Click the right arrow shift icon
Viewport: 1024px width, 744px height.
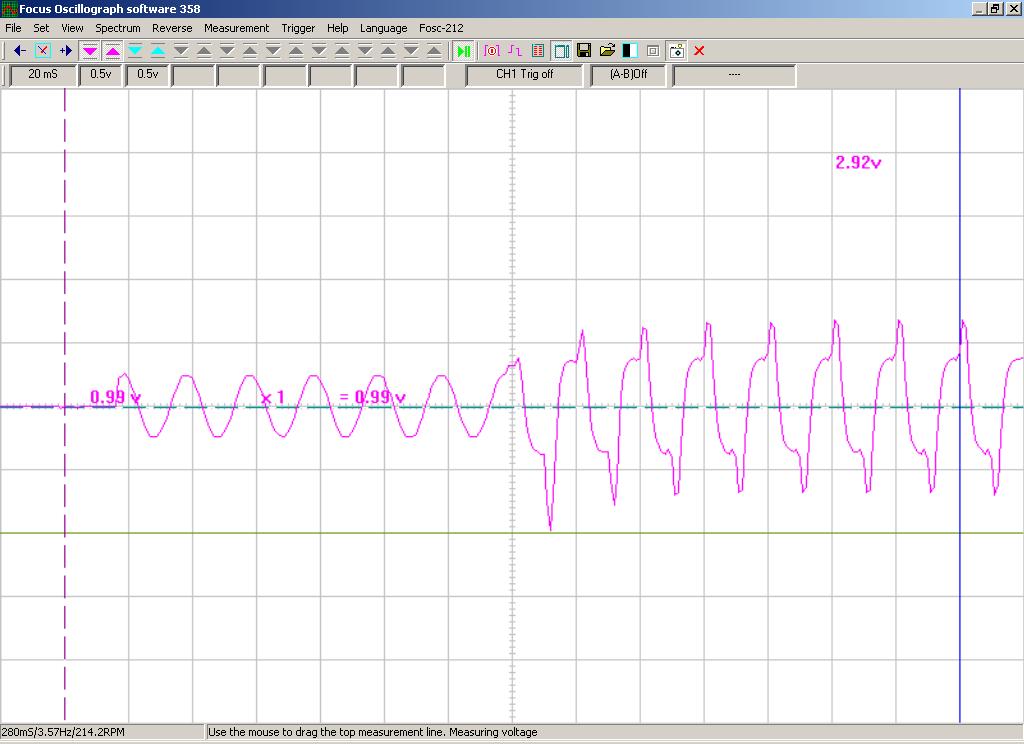[66, 50]
